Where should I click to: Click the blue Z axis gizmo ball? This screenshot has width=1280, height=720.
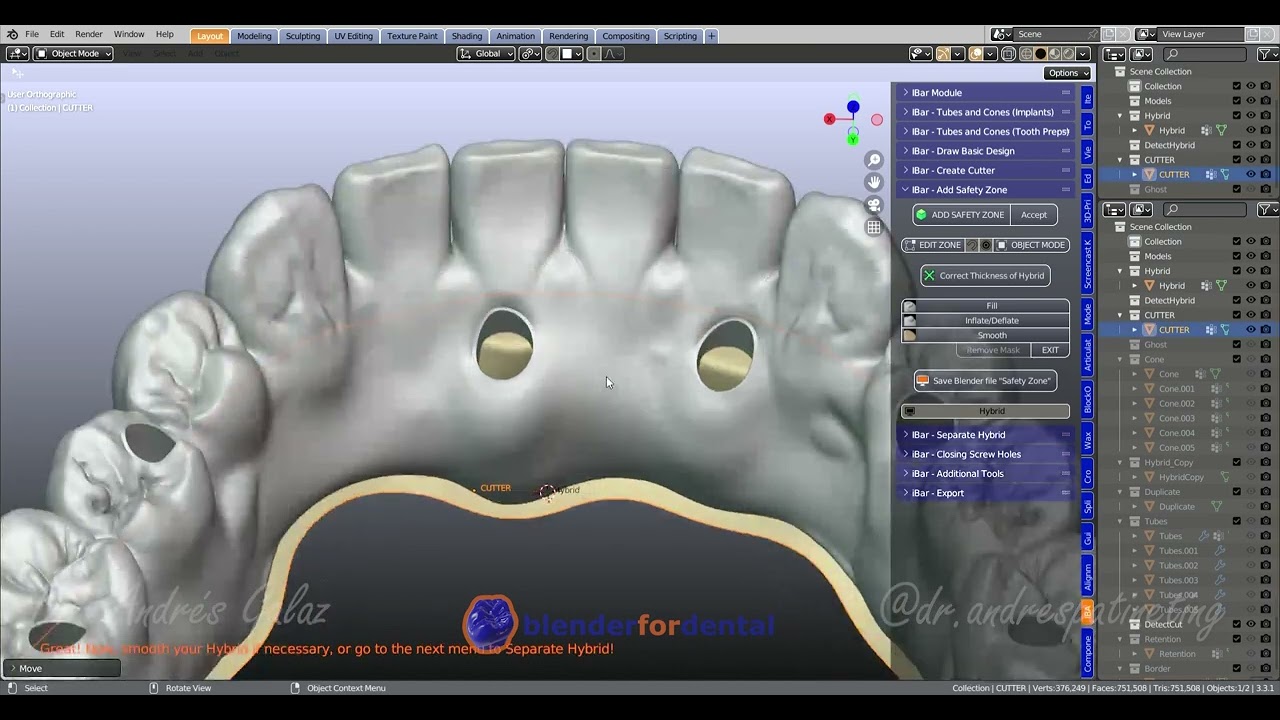tap(853, 106)
